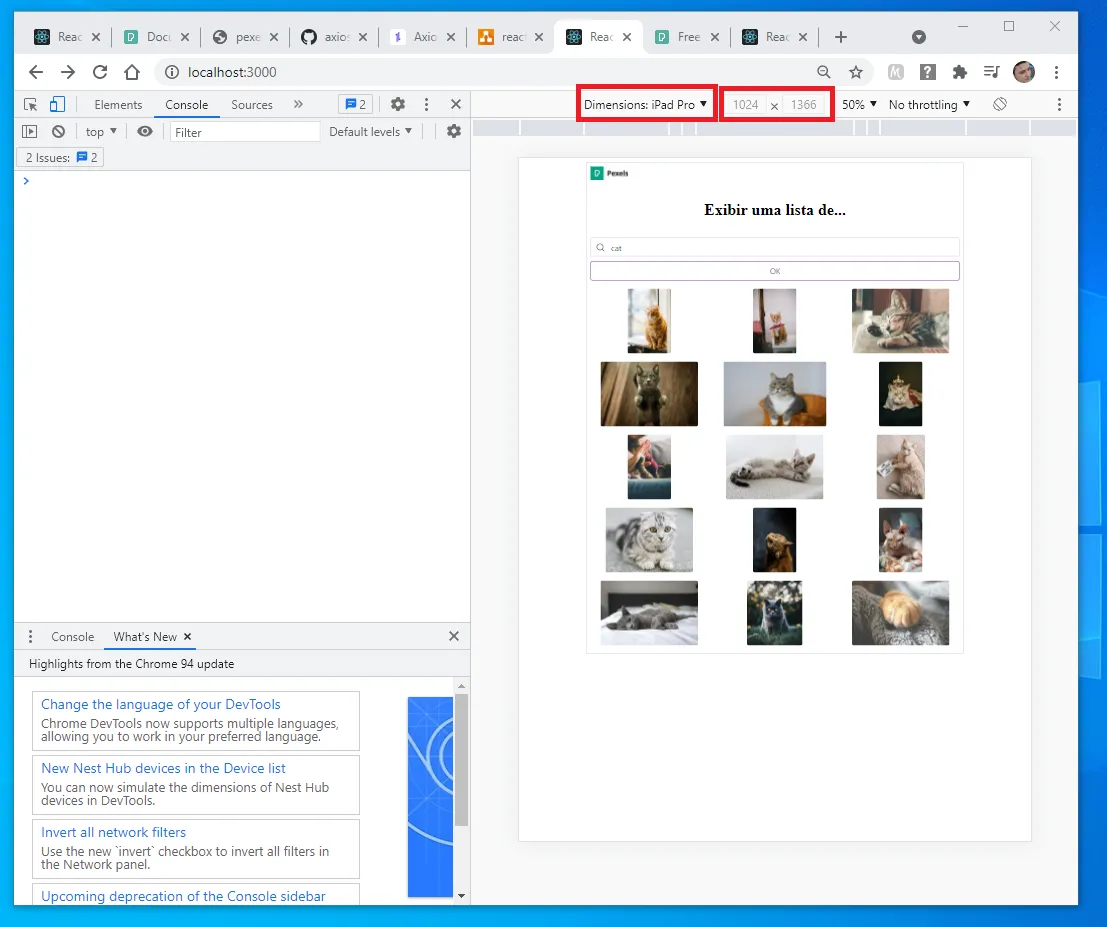Screen dimensions: 1107x927
Task: Close the DevTools panel
Action: click(456, 104)
